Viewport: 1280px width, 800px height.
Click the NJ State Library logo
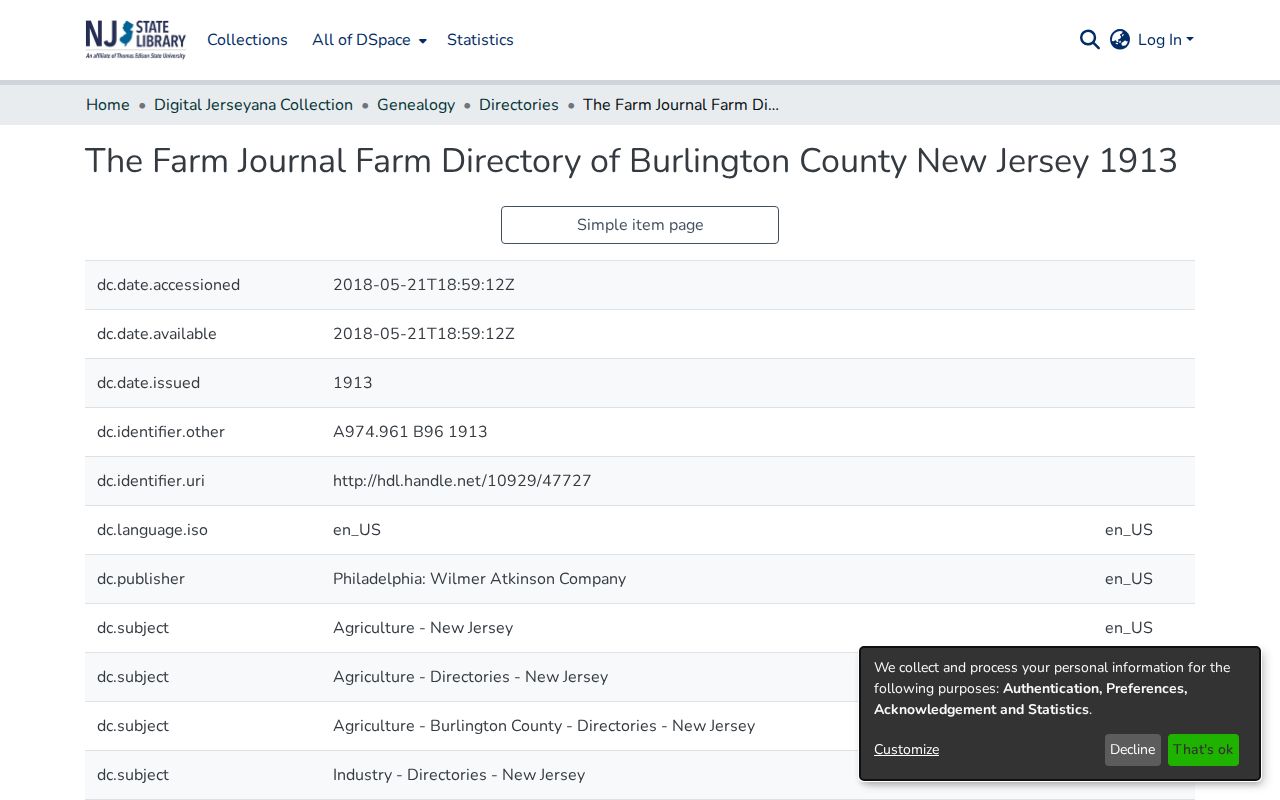coord(136,40)
